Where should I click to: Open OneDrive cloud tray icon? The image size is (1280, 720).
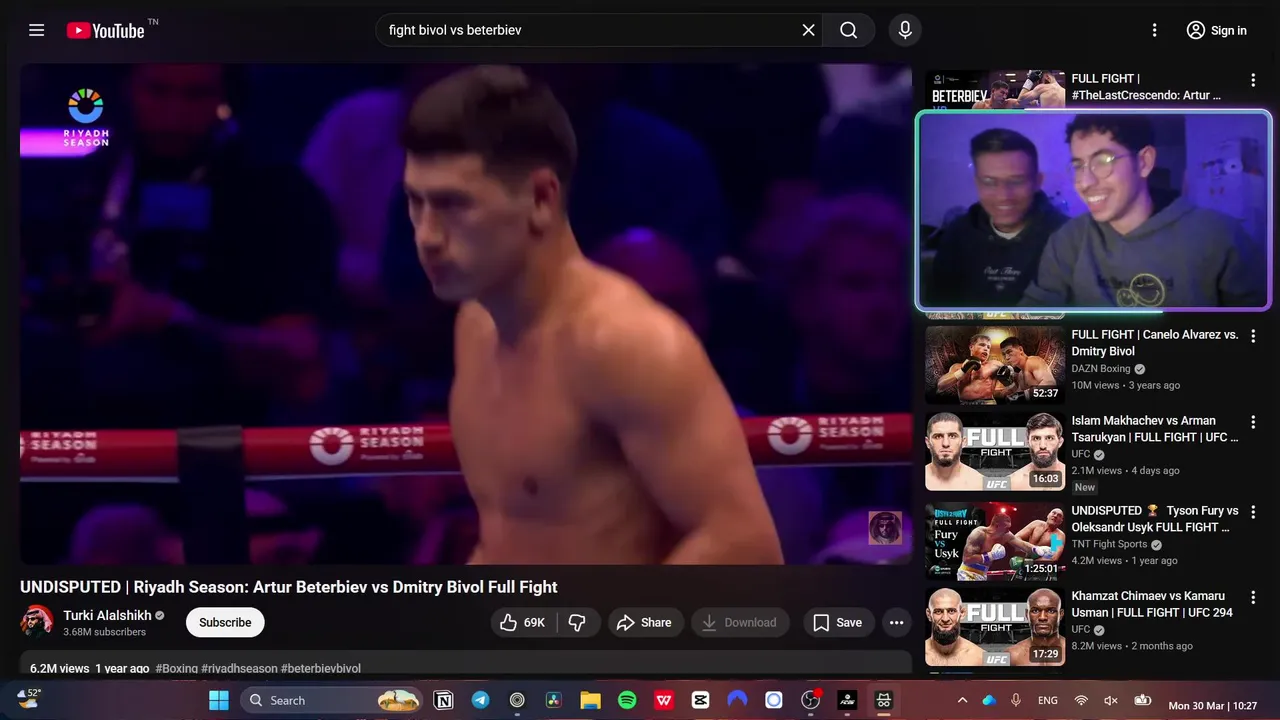(989, 700)
